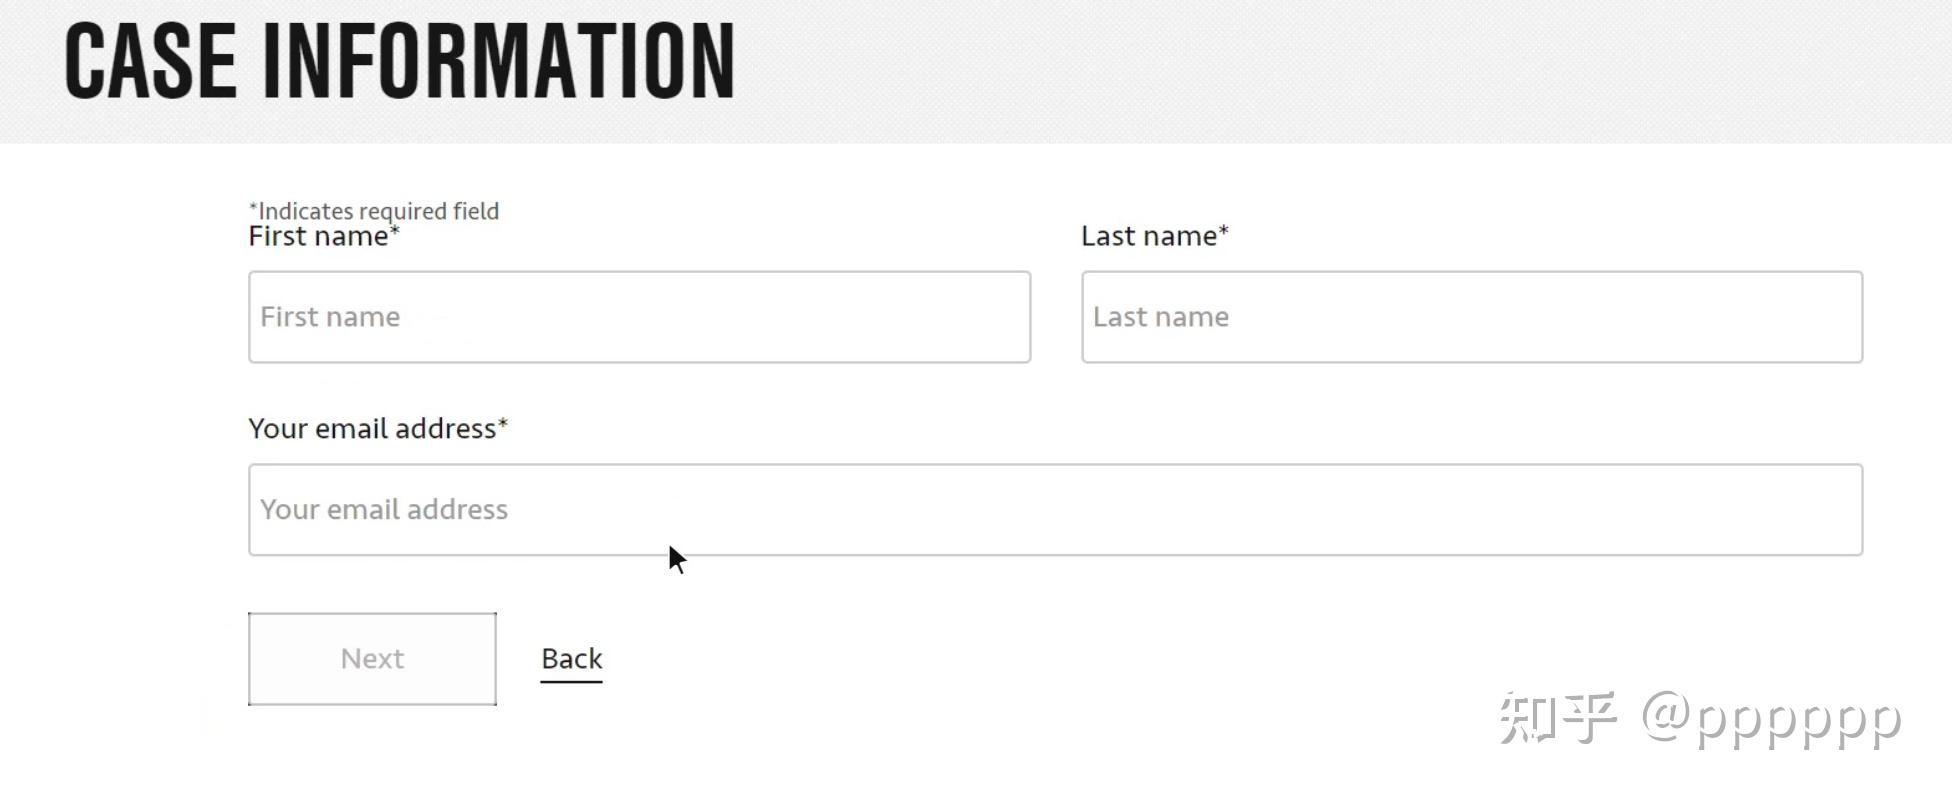Click the 知乎 watermark logo
This screenshot has height=803, width=1952.
click(1558, 718)
